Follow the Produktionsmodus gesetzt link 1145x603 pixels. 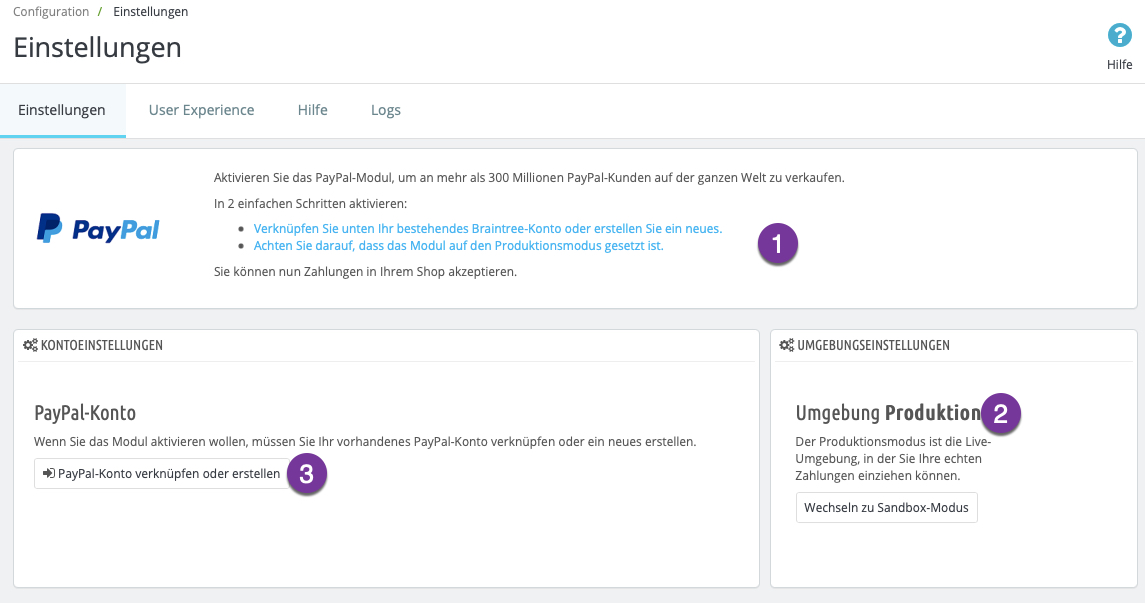[459, 246]
